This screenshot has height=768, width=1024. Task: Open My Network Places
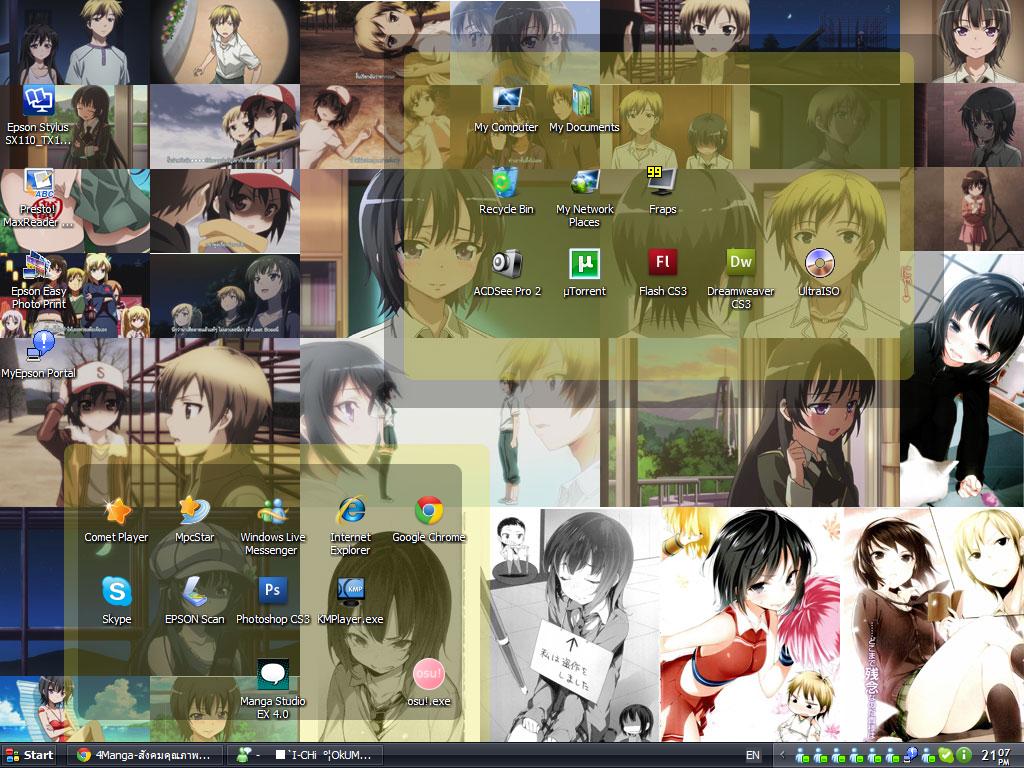click(584, 198)
